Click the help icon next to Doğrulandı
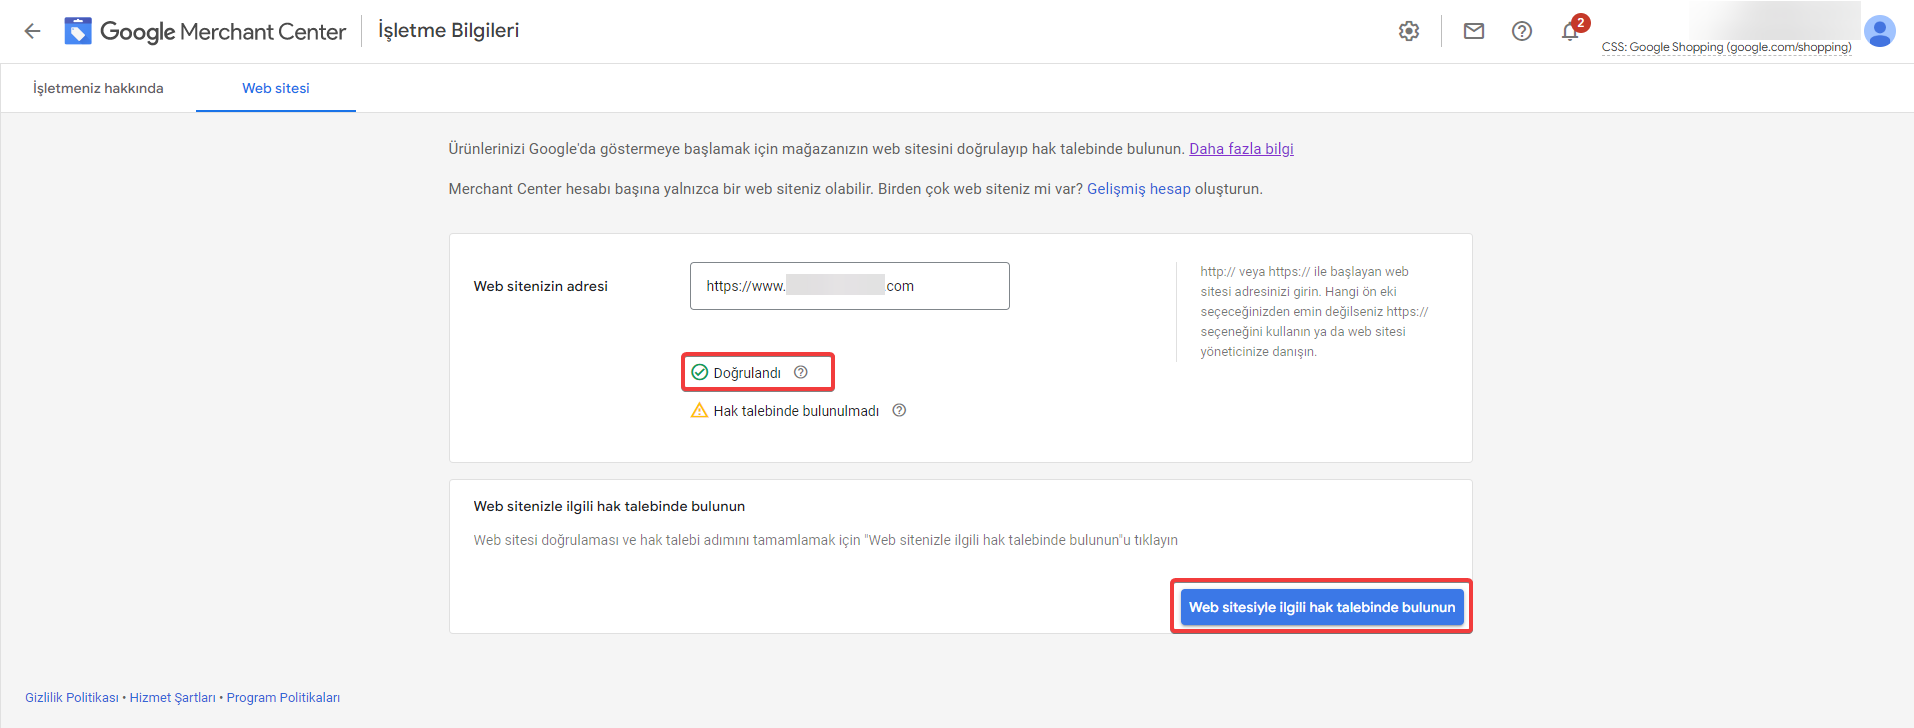 801,372
